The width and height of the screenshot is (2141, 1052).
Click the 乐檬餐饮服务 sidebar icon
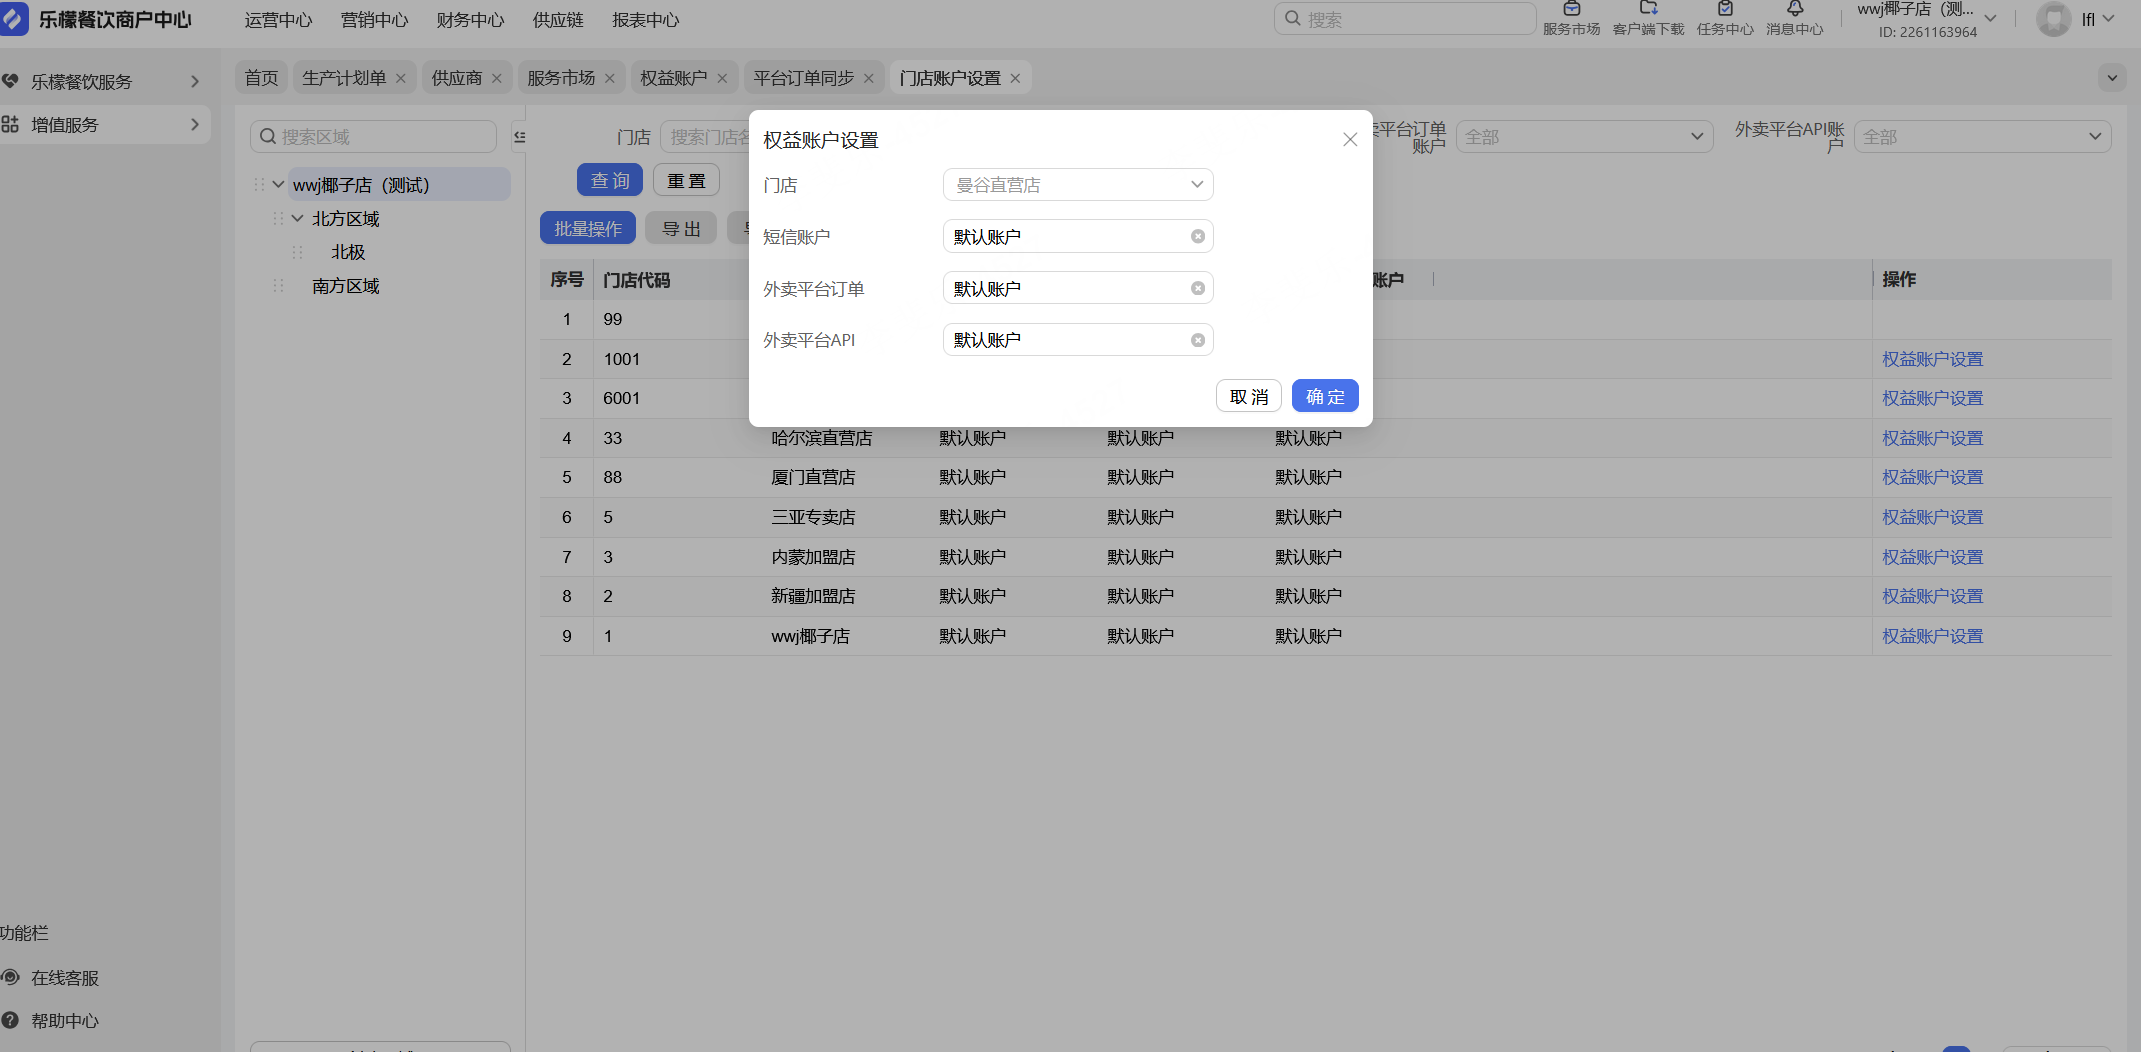pos(10,81)
